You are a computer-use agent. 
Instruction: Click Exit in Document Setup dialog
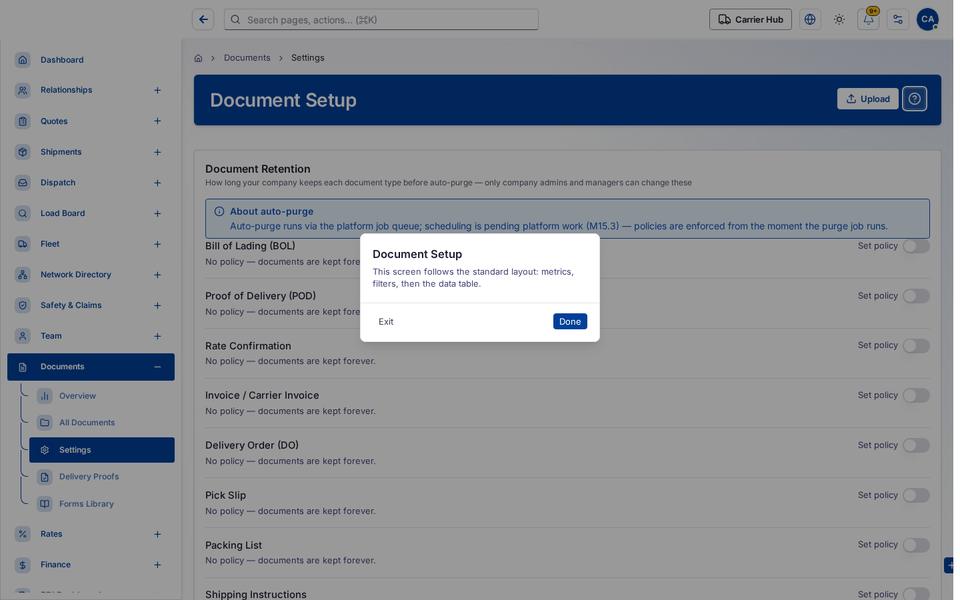click(386, 321)
